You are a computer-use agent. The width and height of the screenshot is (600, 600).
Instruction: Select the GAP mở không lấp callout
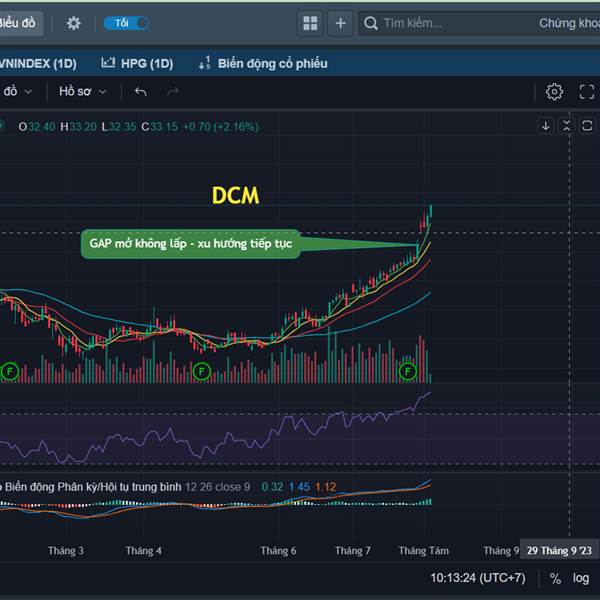coord(191,244)
